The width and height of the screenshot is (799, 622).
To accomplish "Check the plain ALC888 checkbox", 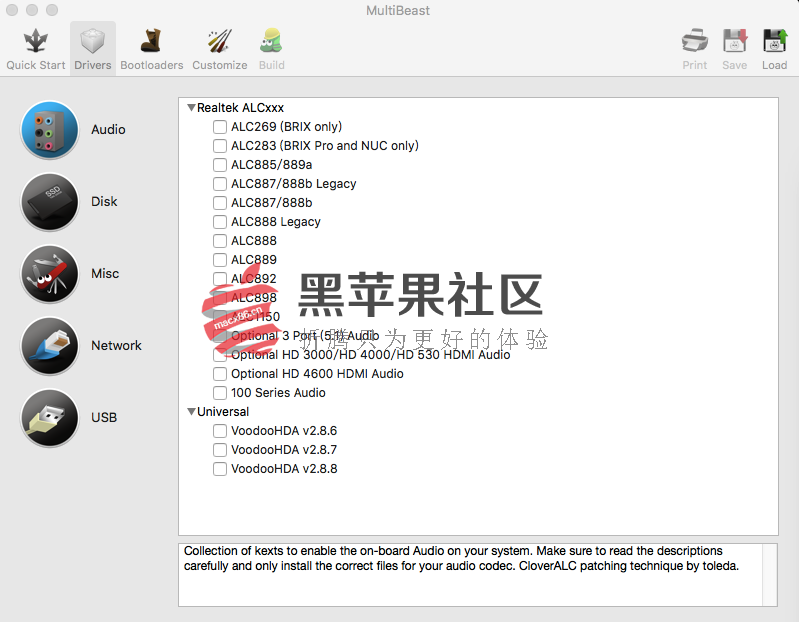I will (x=220, y=240).
